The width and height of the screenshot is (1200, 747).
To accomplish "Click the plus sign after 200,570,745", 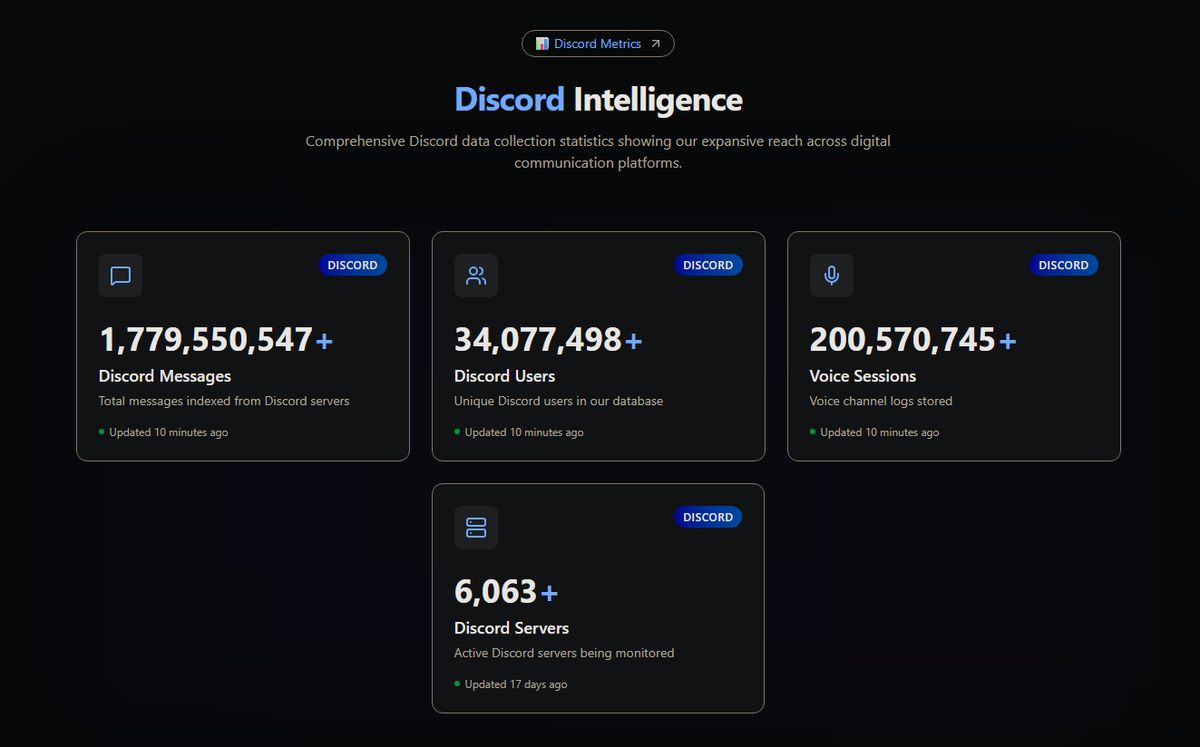I will (1008, 342).
